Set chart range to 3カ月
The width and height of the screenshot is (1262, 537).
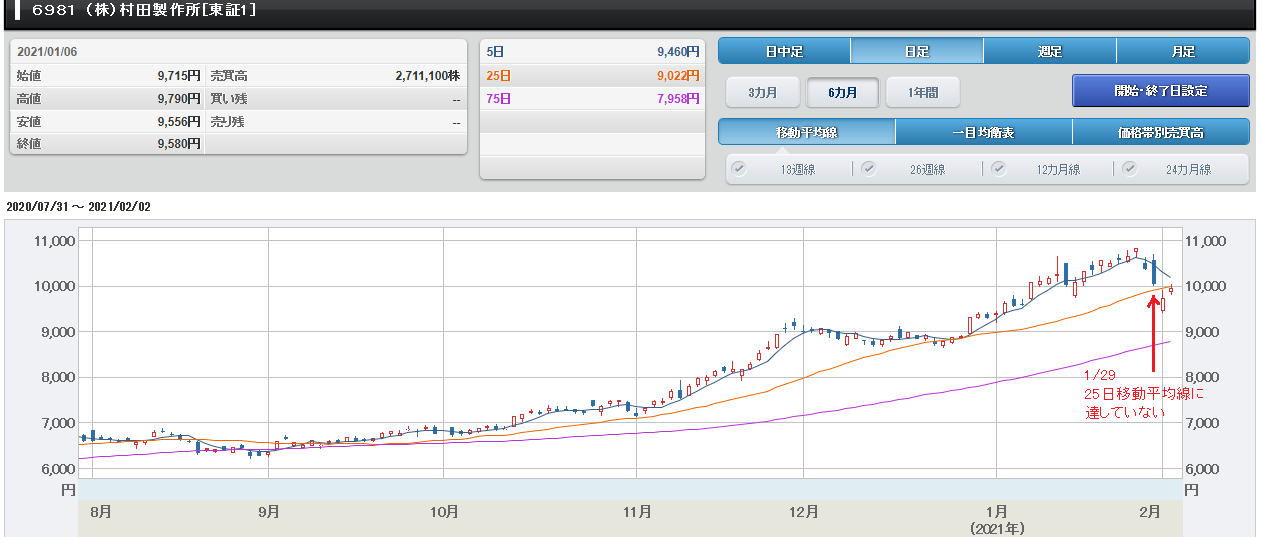tap(764, 92)
